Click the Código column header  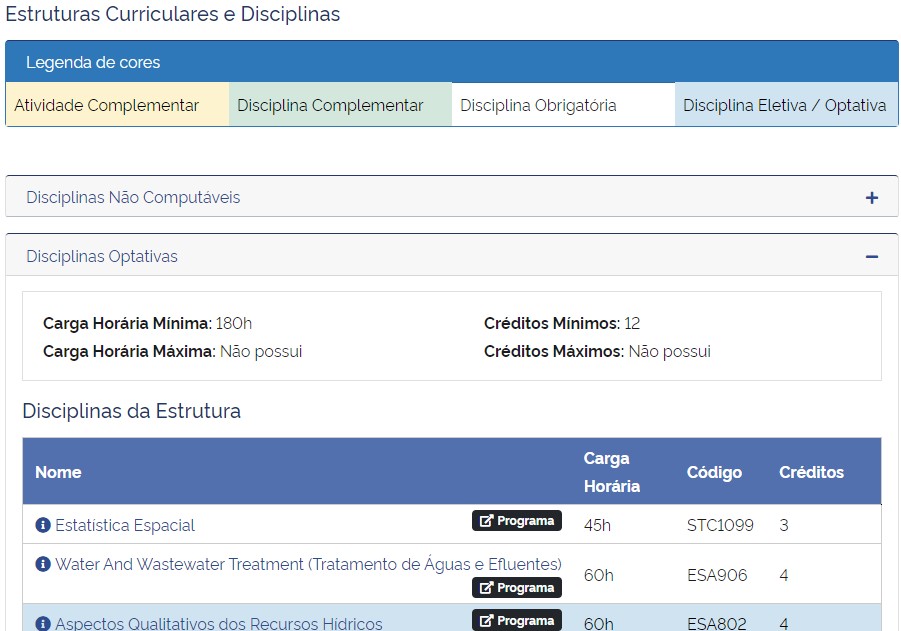click(x=714, y=472)
